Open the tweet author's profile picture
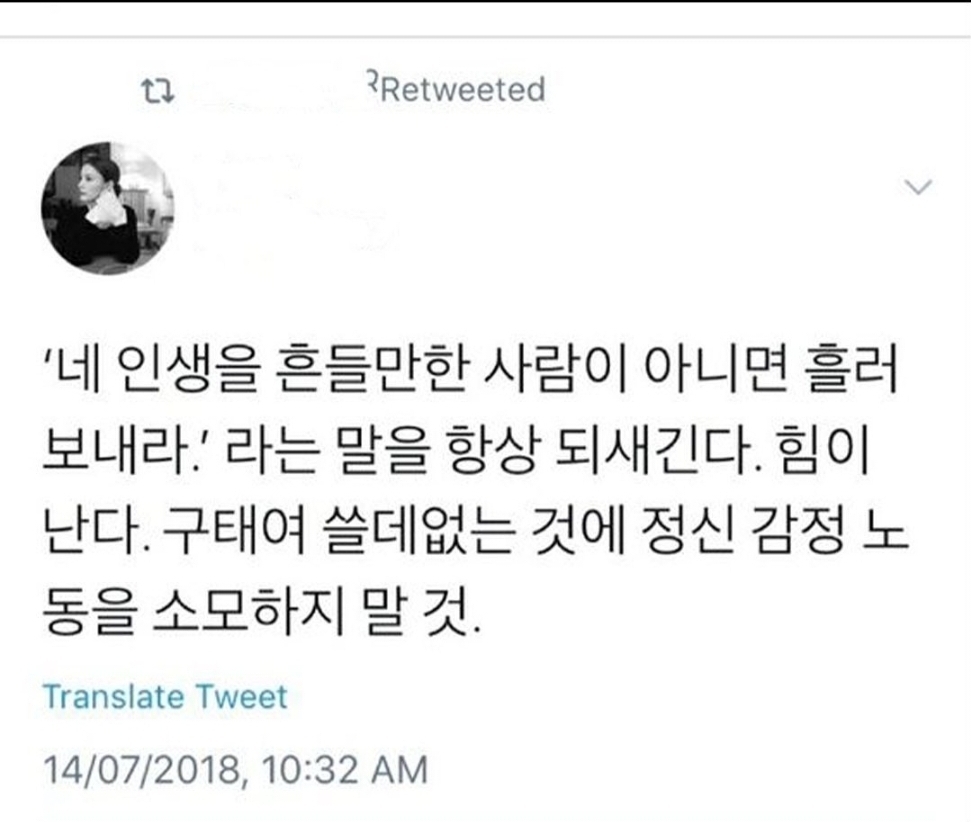Viewport: 971px width, 822px height. point(108,208)
